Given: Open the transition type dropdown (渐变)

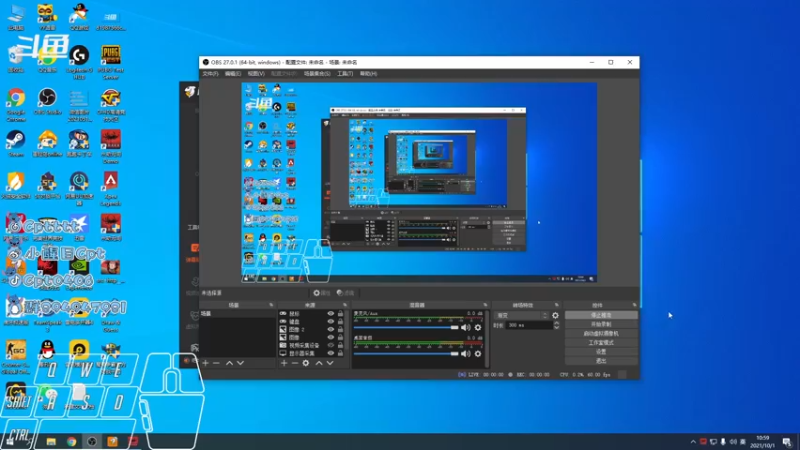Looking at the screenshot, I should click(x=520, y=315).
